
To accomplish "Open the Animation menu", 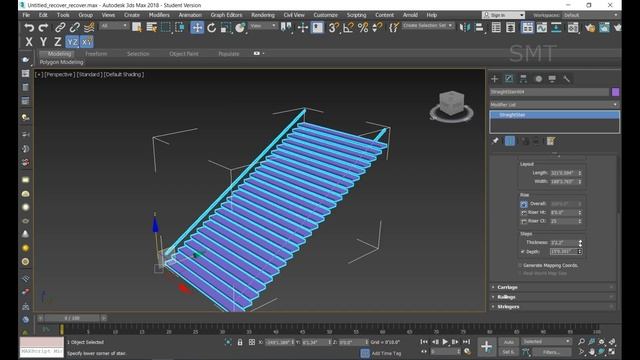I will [x=190, y=15].
